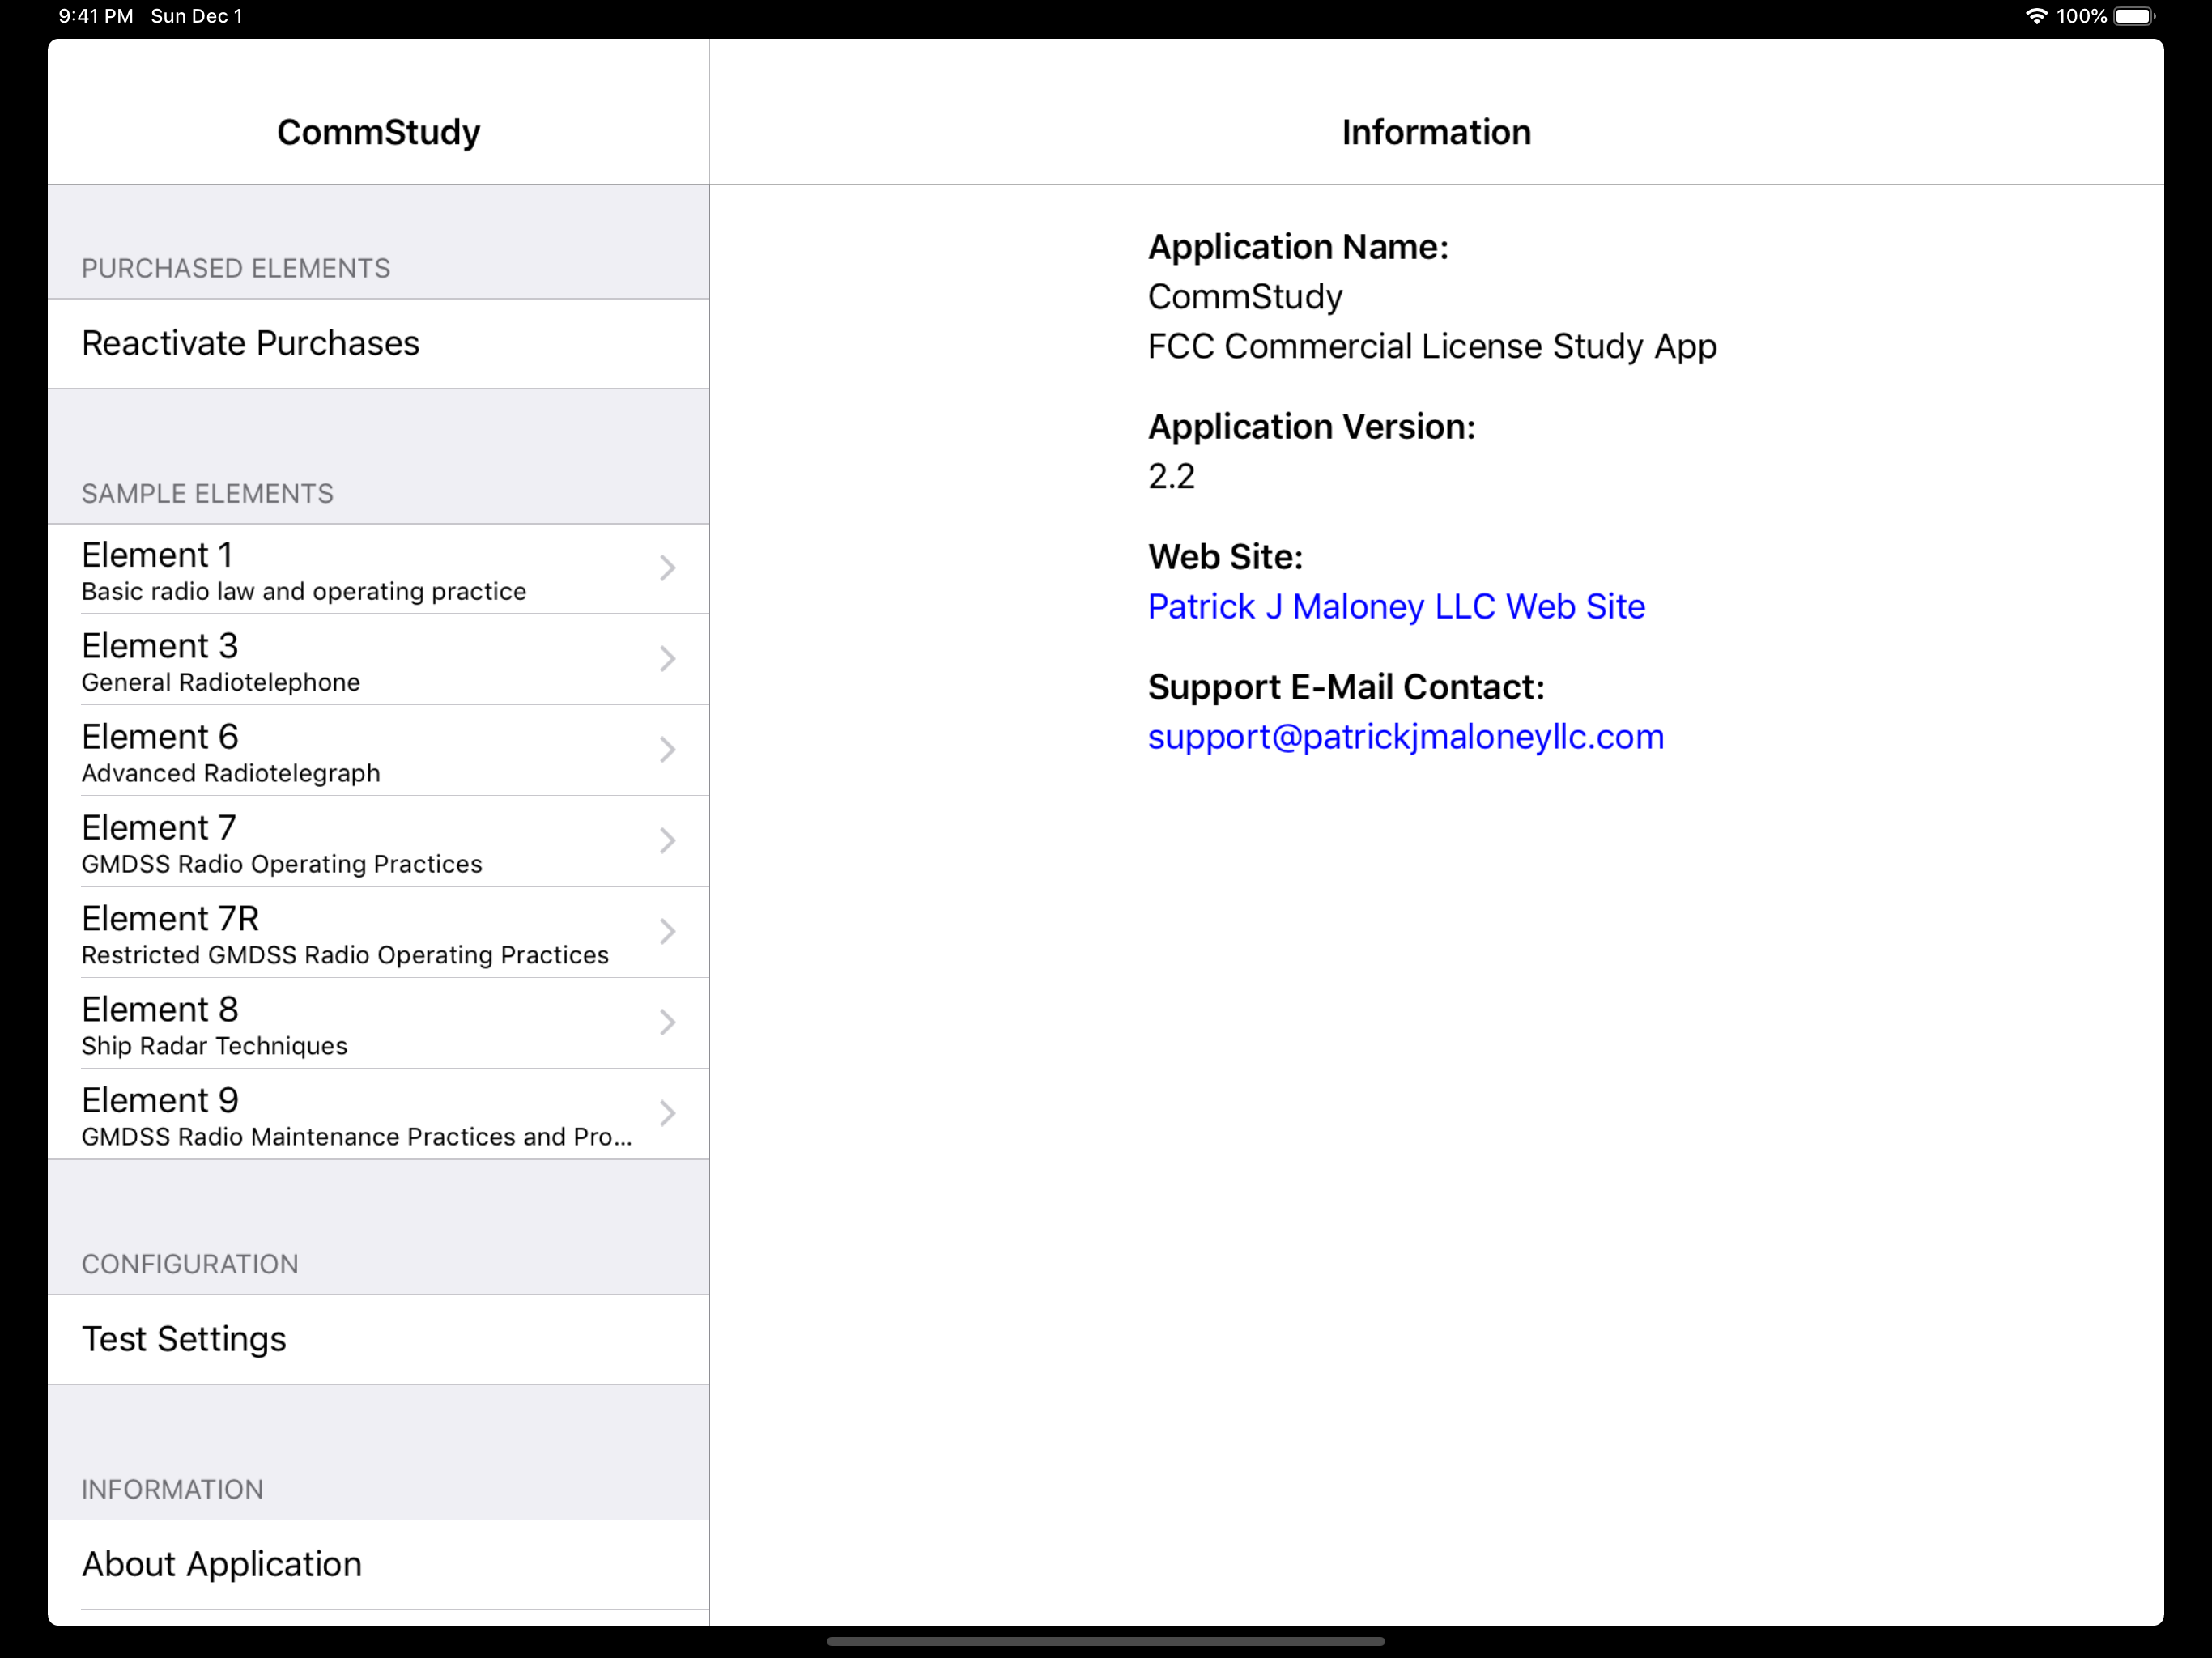This screenshot has height=1658, width=2212.
Task: Tap chevron beside Element 3 General Radiotelephone
Action: (667, 659)
